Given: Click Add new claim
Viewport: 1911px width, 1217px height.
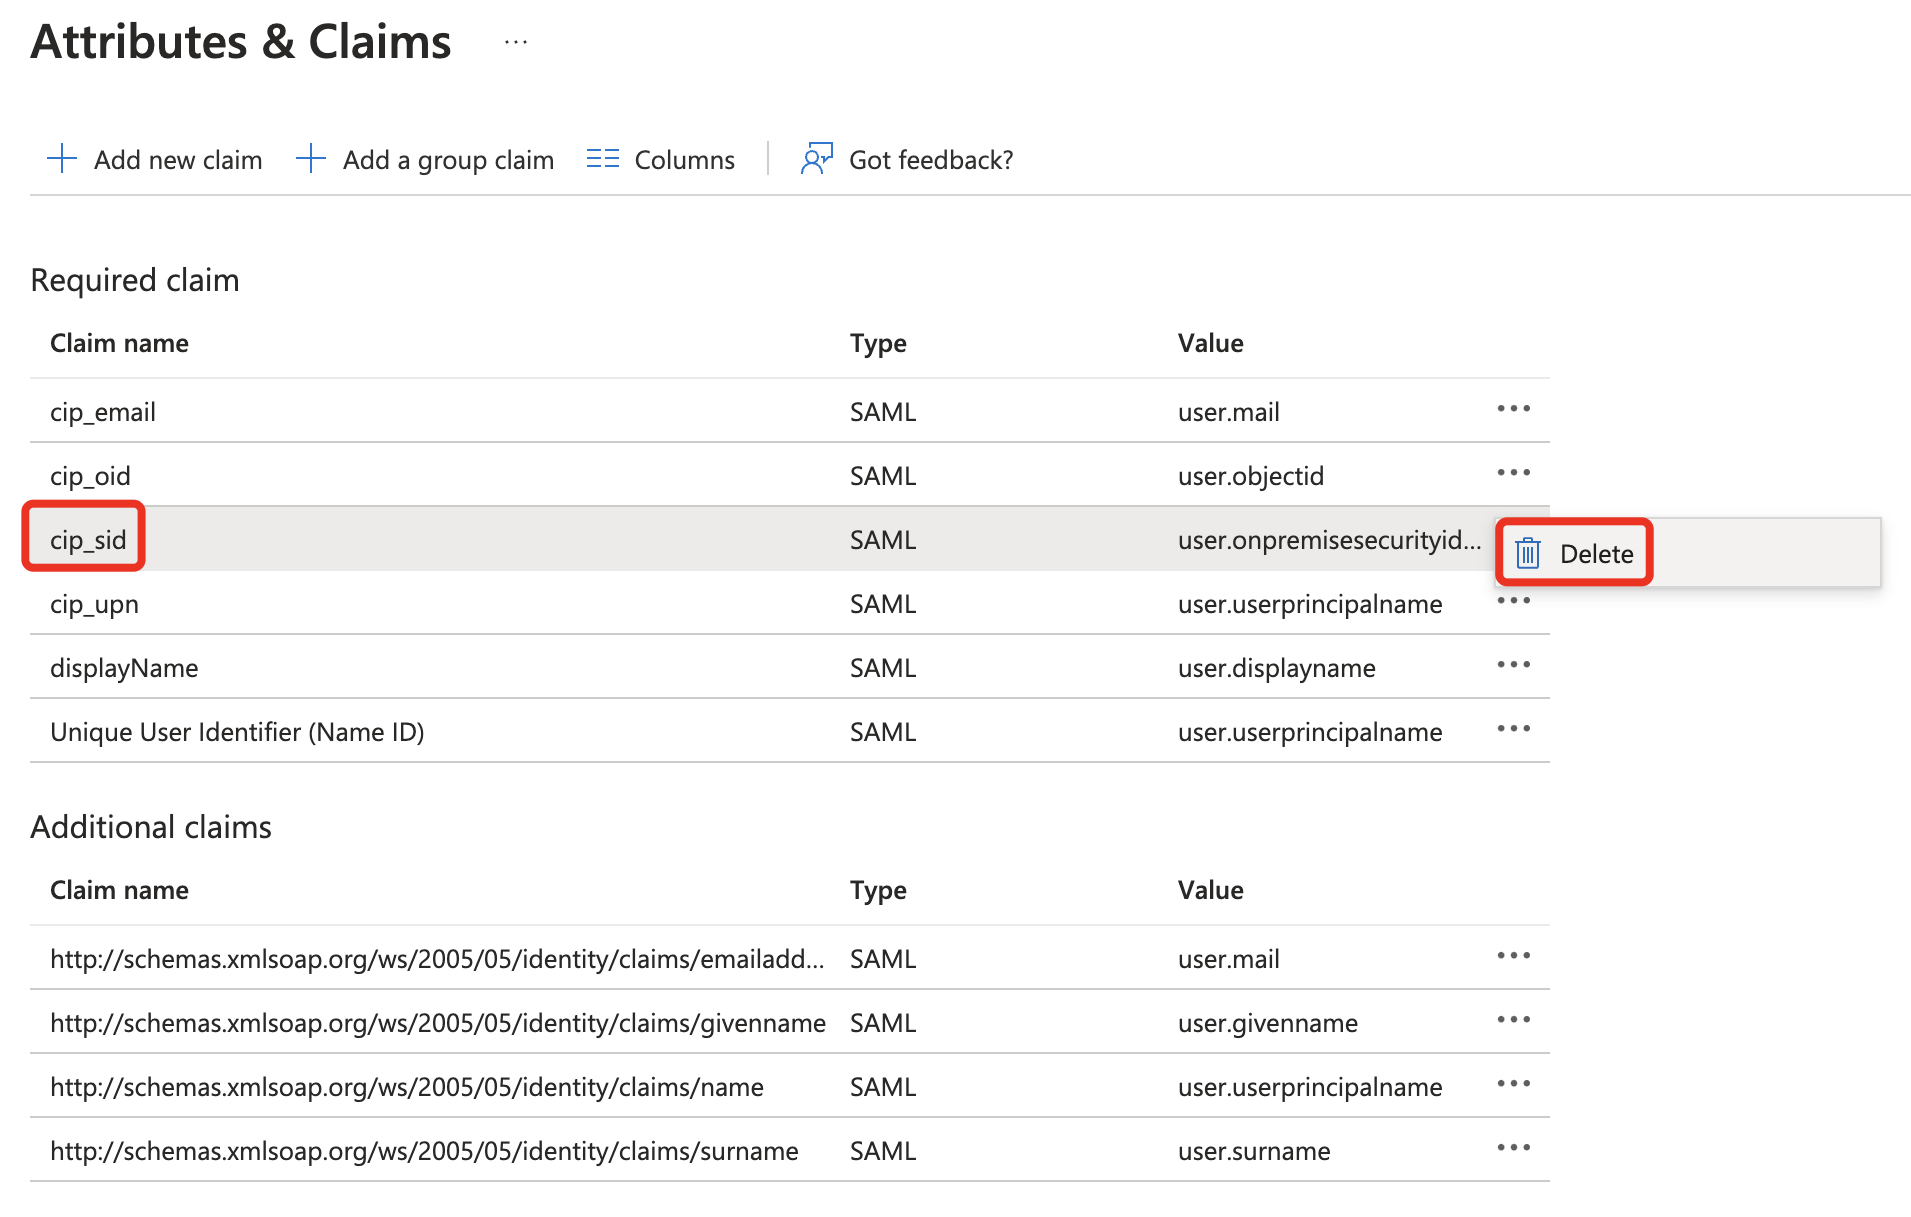Looking at the screenshot, I should [x=178, y=159].
